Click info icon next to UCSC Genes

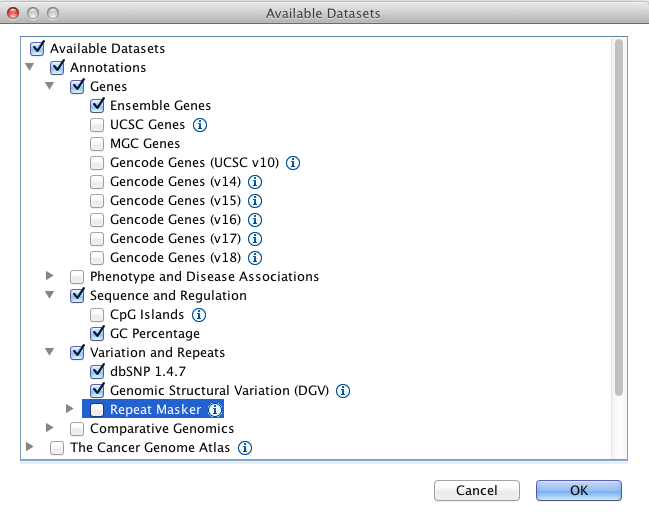(x=200, y=125)
